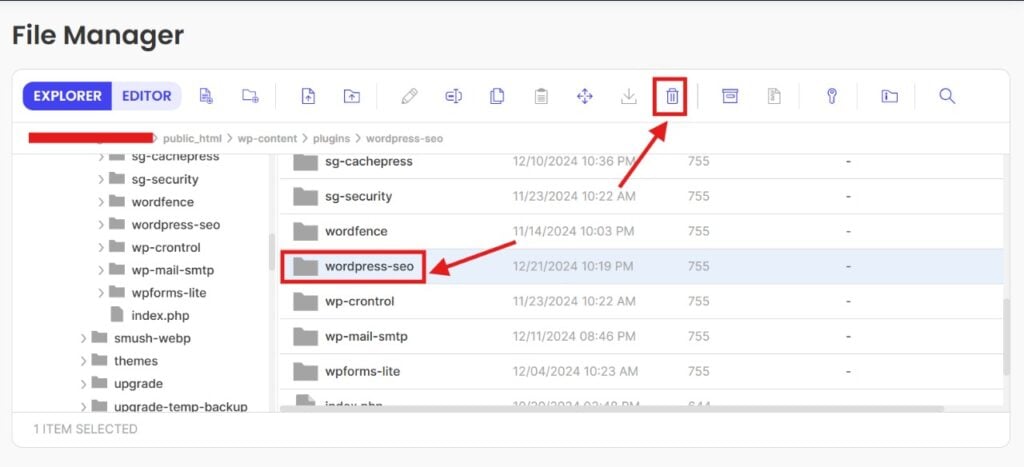Expand the wordfence tree folder chevron
The height and width of the screenshot is (467, 1024).
(x=101, y=202)
